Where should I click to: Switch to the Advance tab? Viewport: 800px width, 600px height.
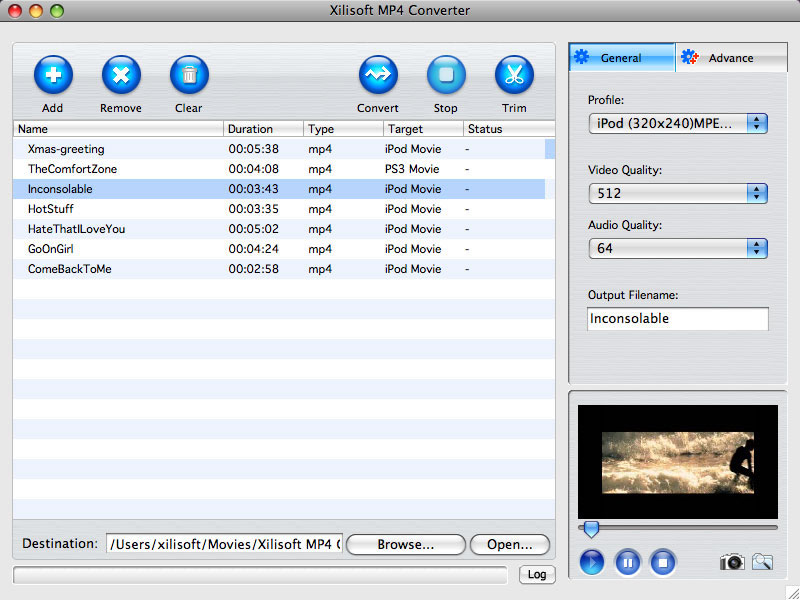tap(731, 58)
